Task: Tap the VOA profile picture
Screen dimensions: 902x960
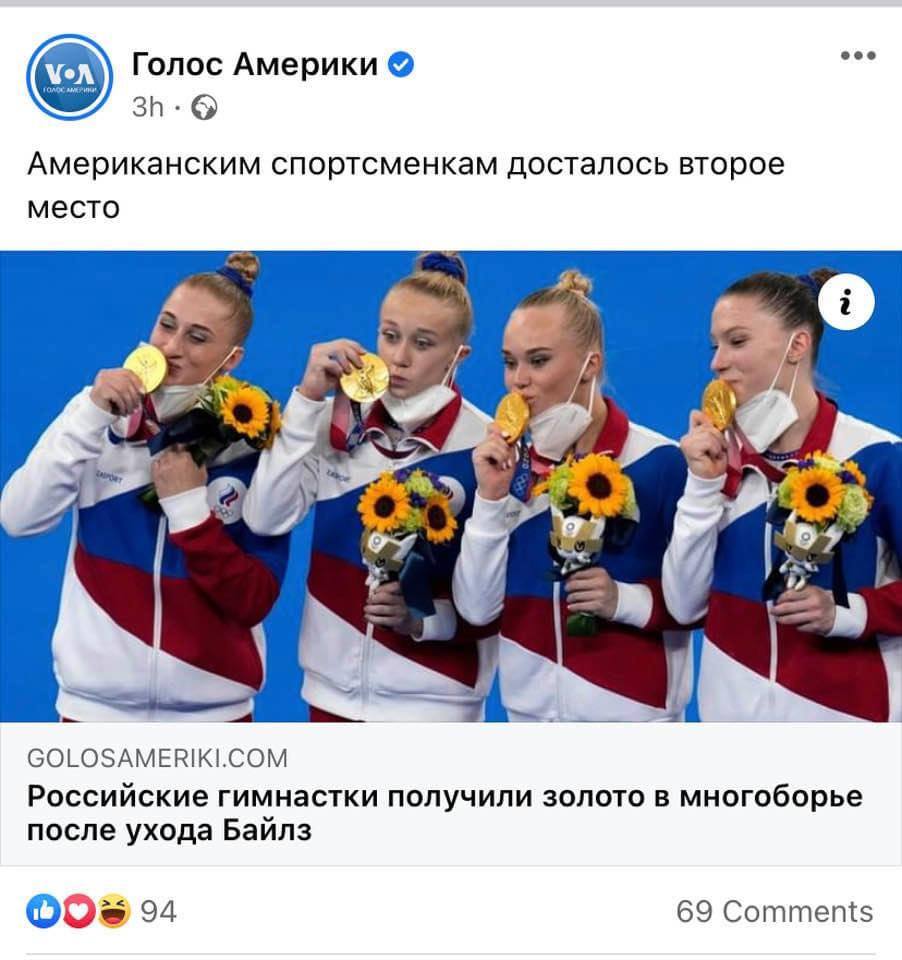Action: (70, 77)
